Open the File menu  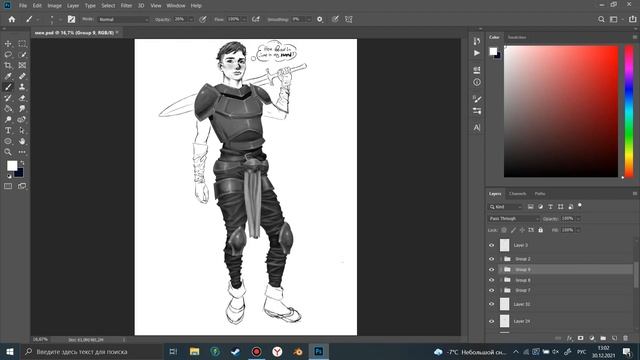[x=23, y=6]
